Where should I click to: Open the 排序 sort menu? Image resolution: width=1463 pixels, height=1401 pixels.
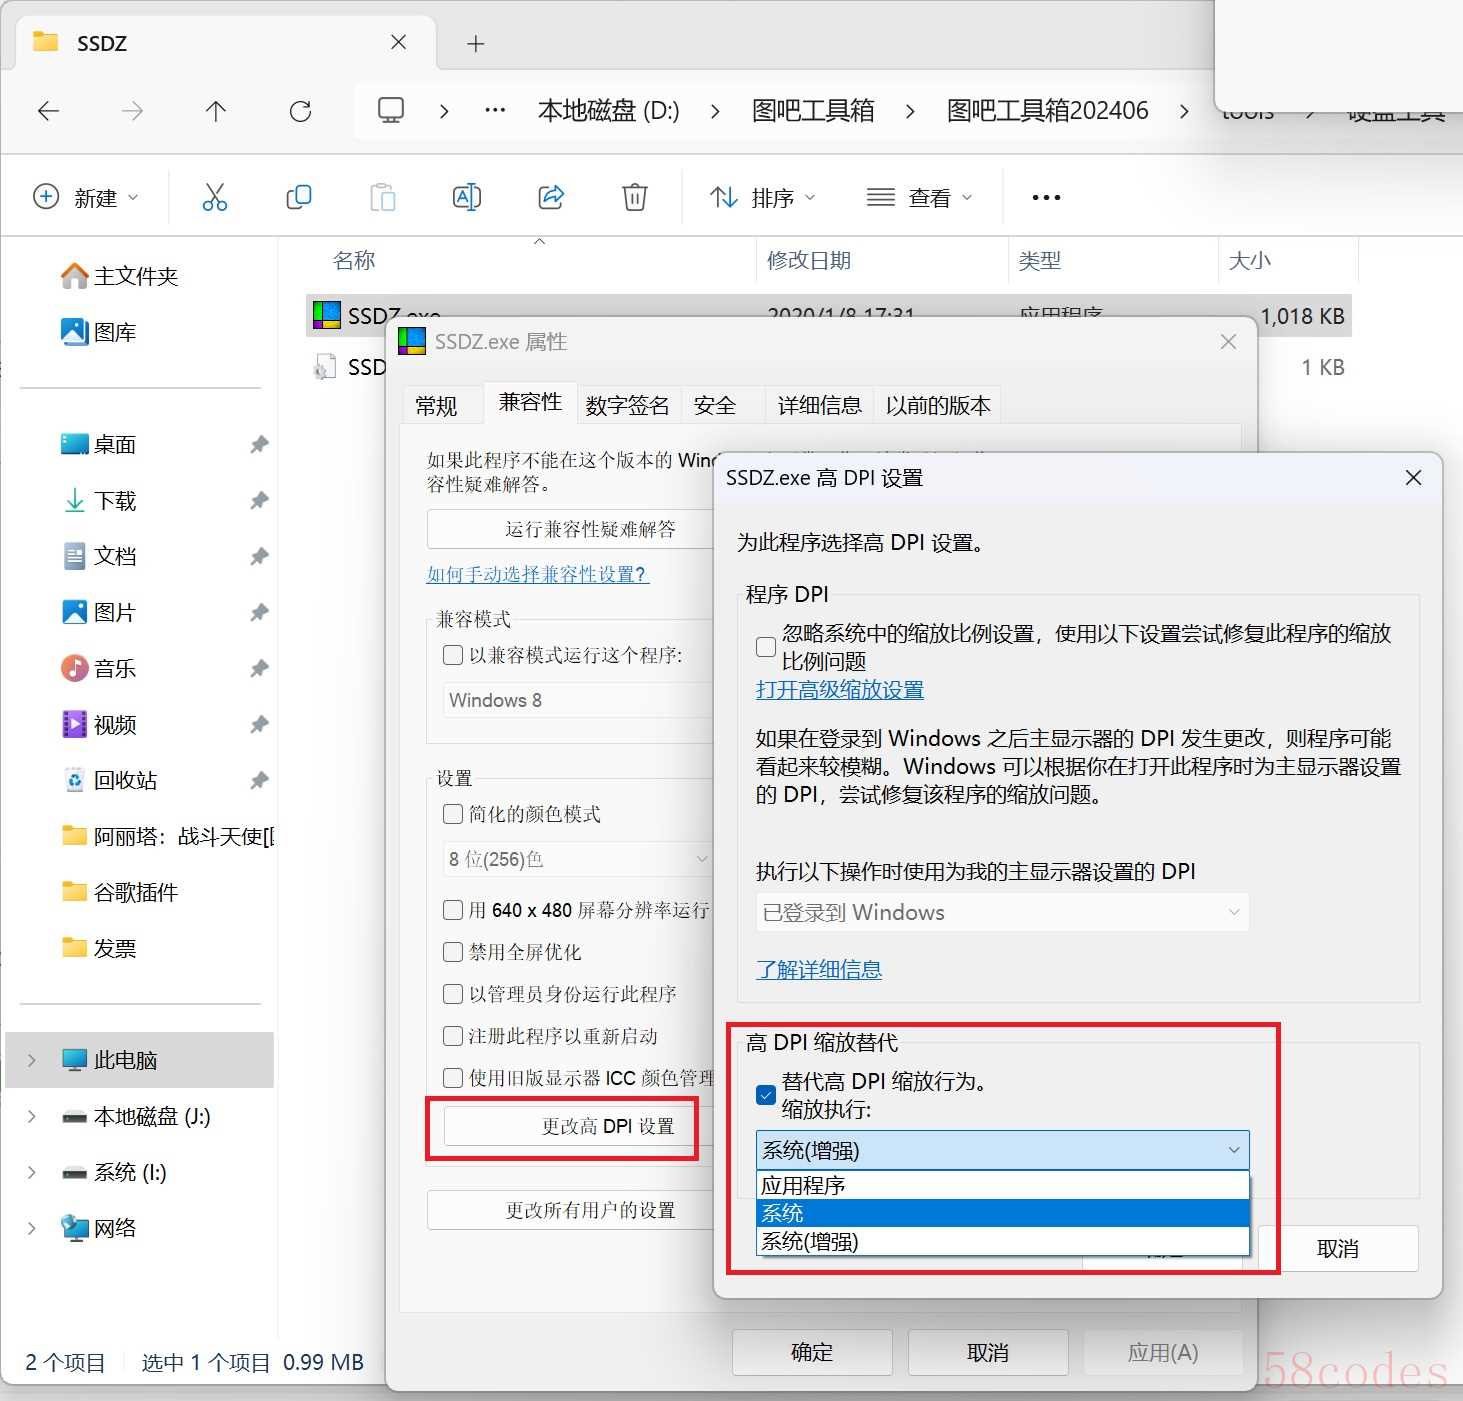[x=762, y=198]
